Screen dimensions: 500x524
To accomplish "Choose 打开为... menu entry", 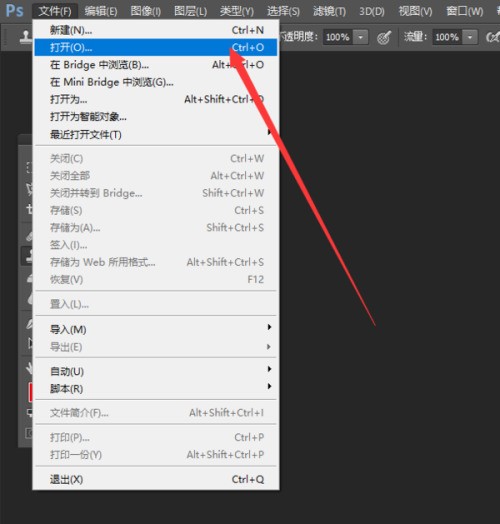I will click(156, 99).
